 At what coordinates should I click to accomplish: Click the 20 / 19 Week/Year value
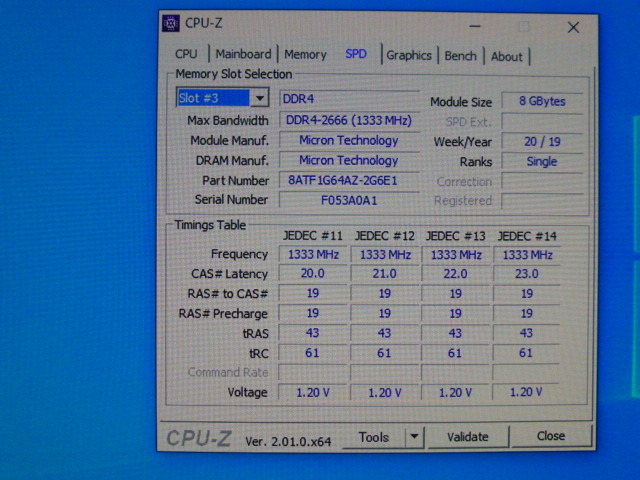pos(542,142)
